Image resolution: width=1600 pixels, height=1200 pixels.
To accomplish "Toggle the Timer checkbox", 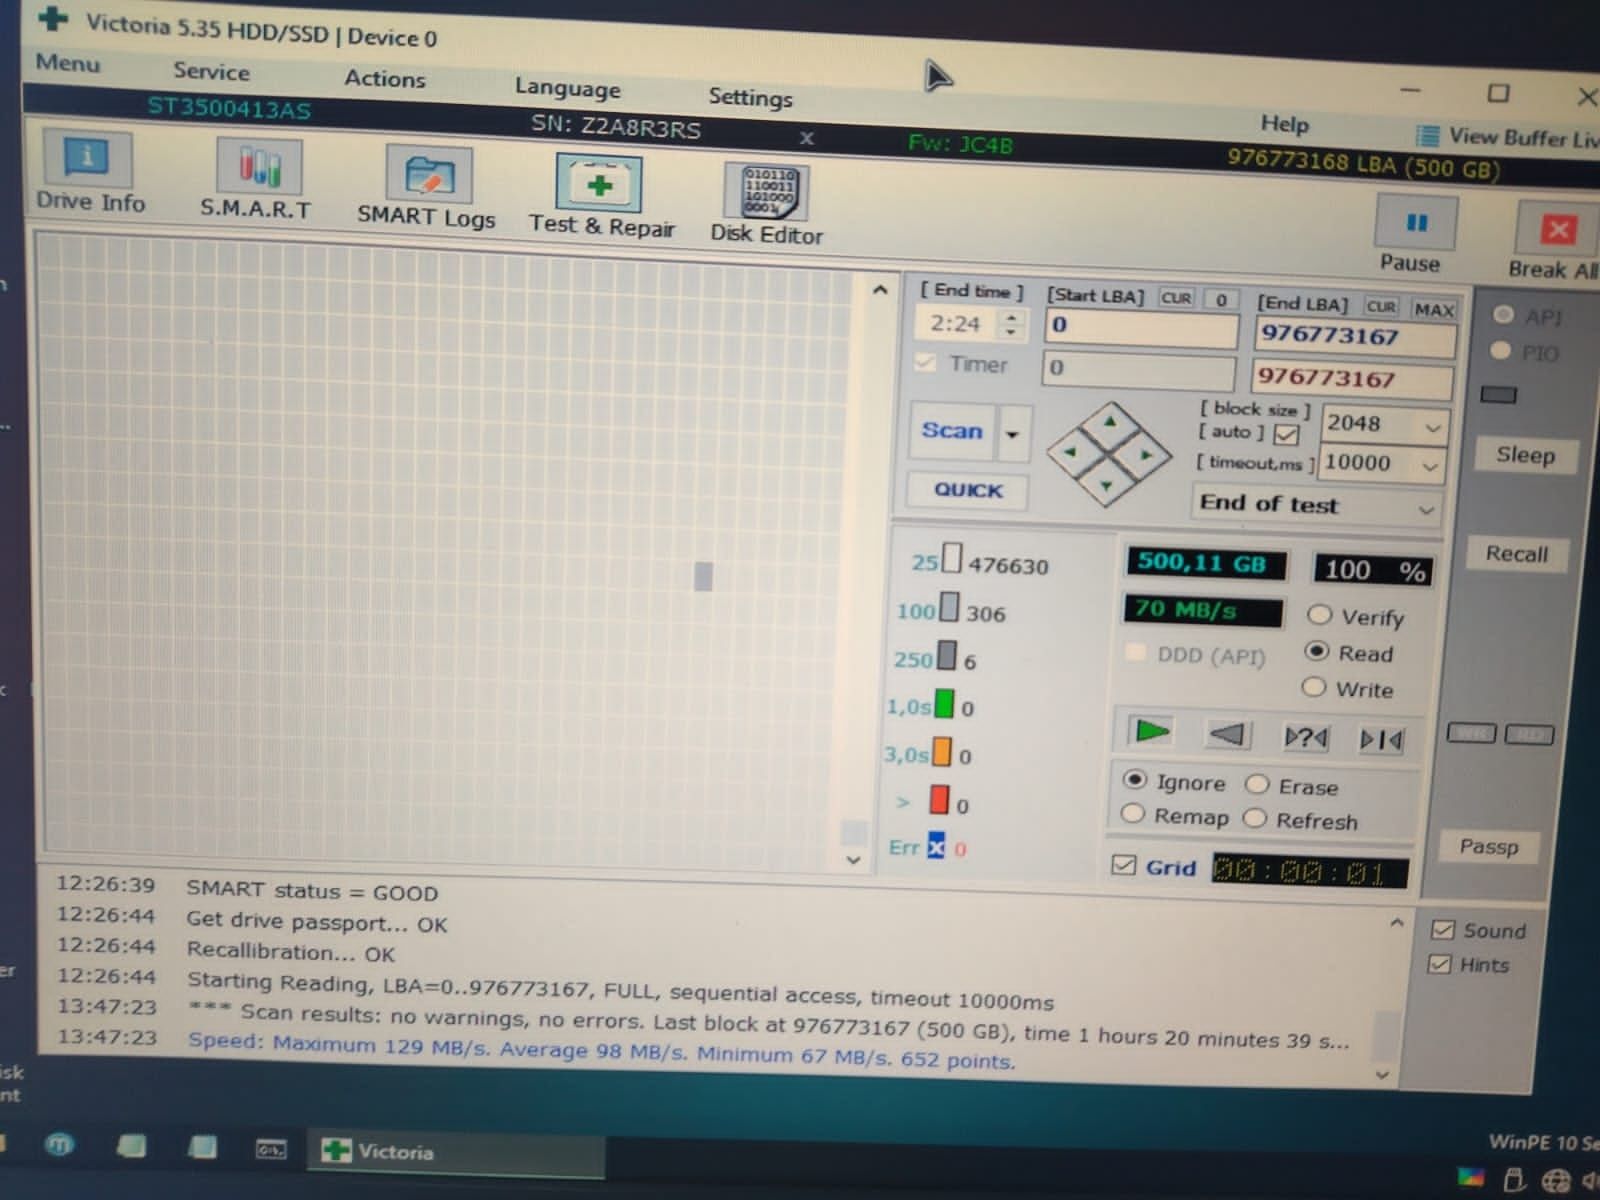I will 926,362.
